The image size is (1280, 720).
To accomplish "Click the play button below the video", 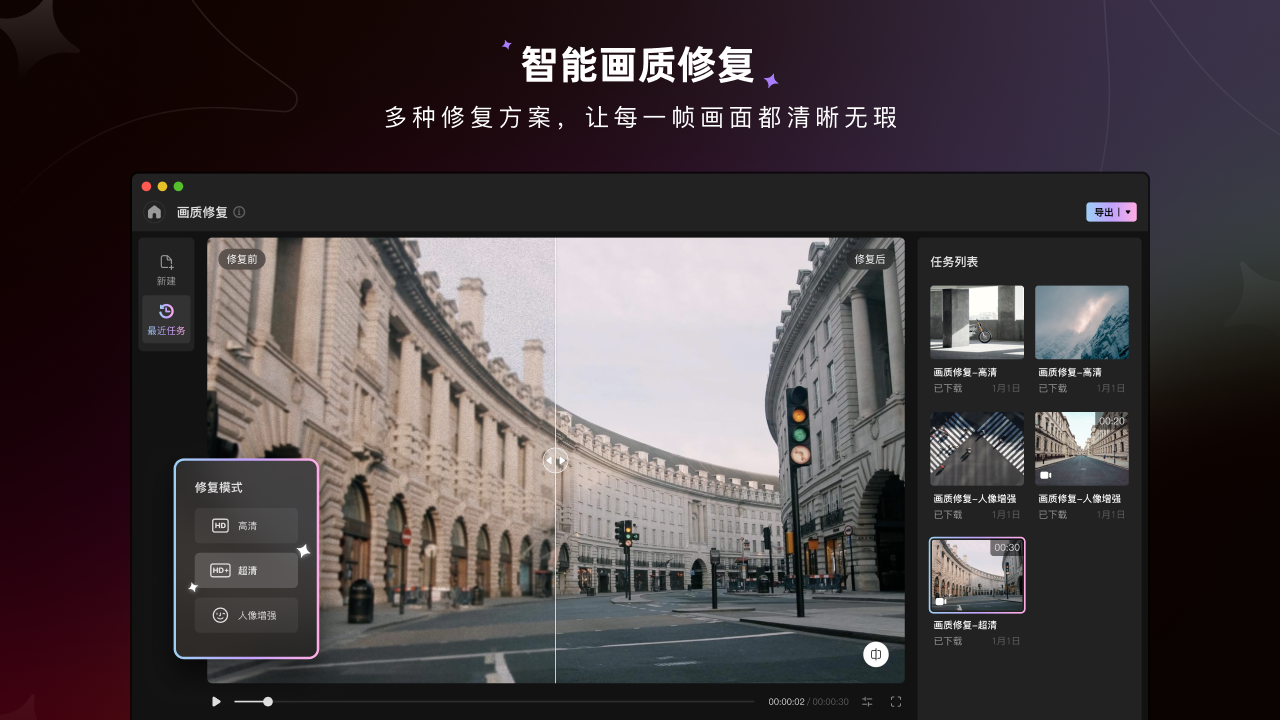I will 216,702.
